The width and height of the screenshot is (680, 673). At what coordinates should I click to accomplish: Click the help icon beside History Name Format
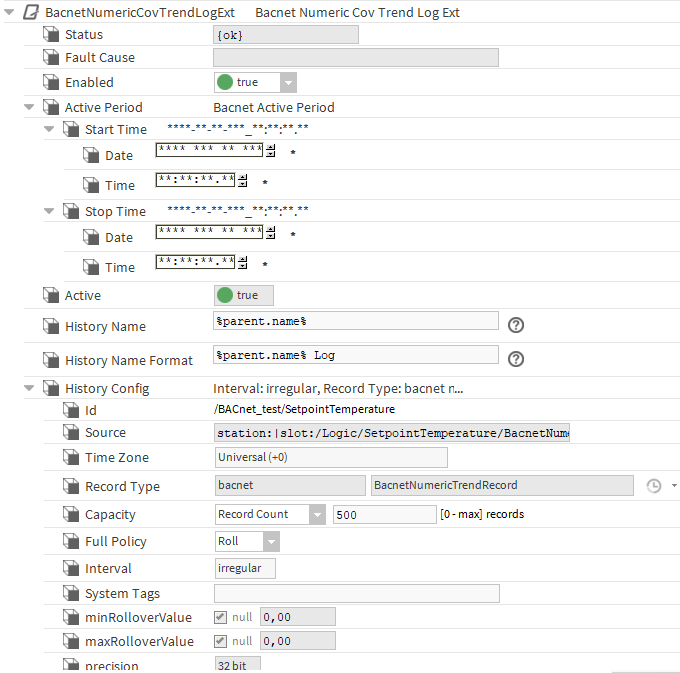pos(516,359)
